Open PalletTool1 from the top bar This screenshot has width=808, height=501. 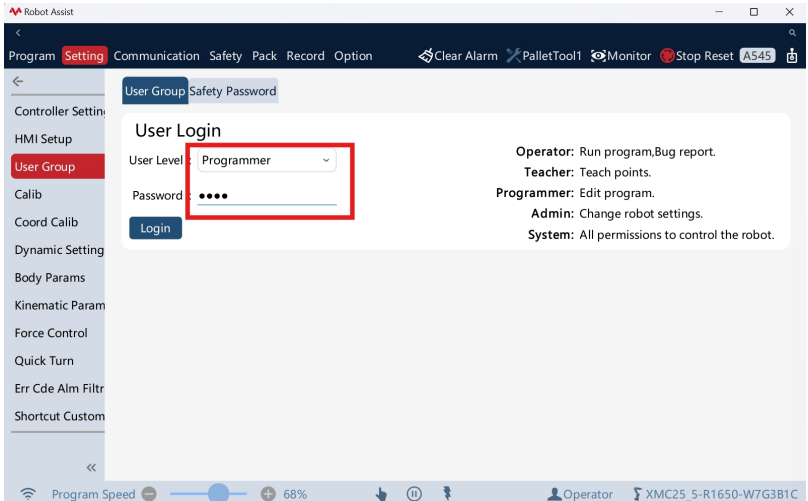pyautogui.click(x=544, y=56)
